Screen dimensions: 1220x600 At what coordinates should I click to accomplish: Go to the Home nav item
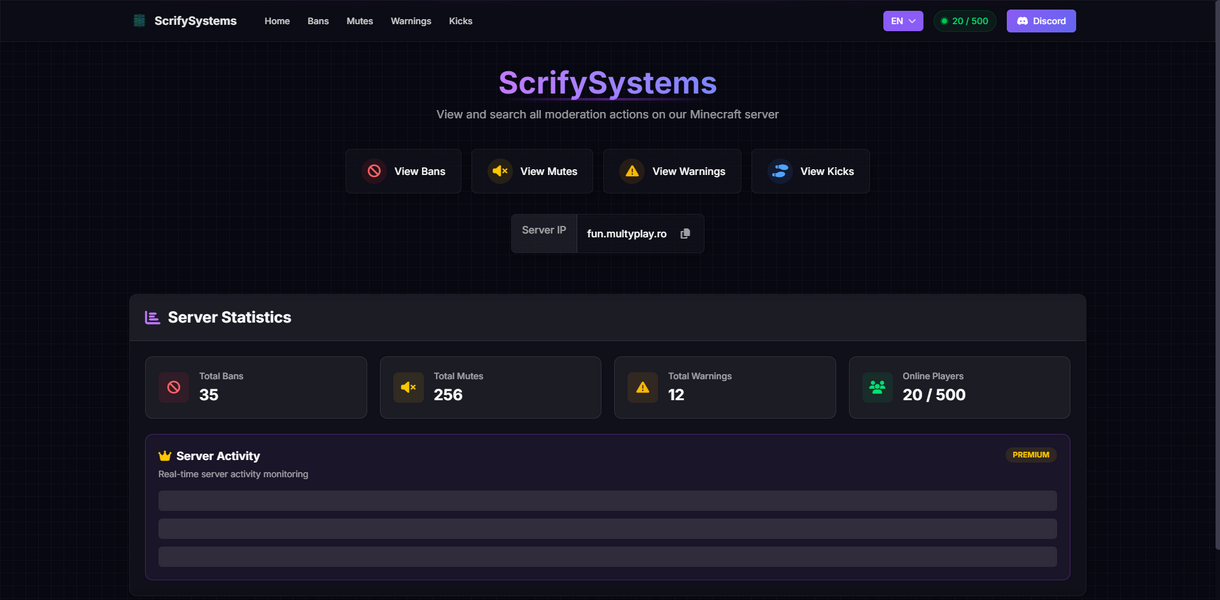click(x=277, y=21)
